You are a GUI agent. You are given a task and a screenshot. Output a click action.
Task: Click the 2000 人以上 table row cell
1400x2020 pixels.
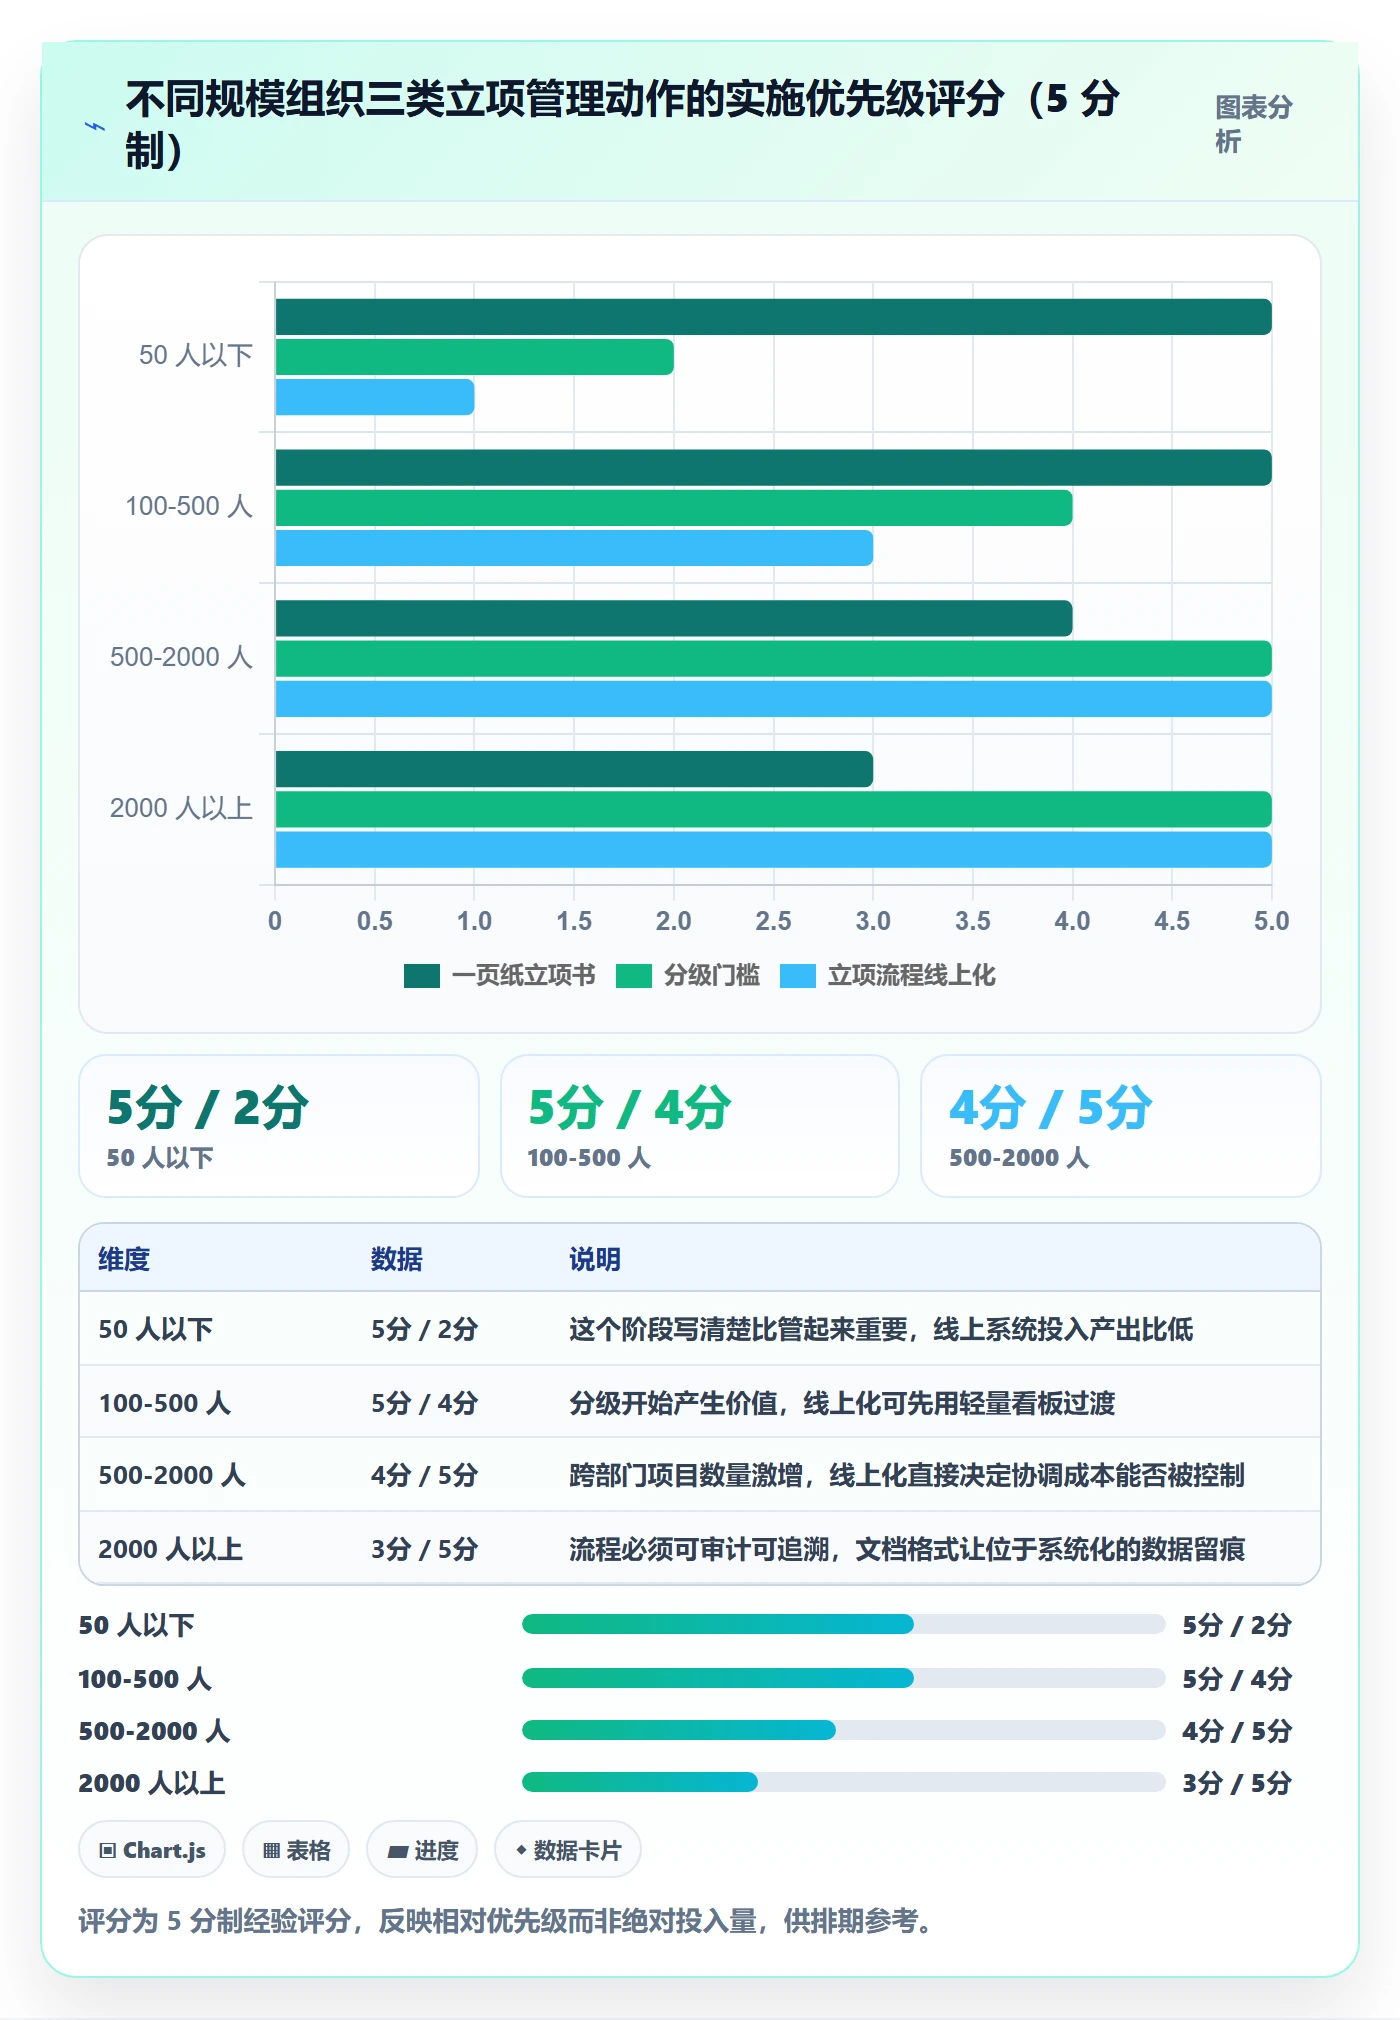[171, 1549]
